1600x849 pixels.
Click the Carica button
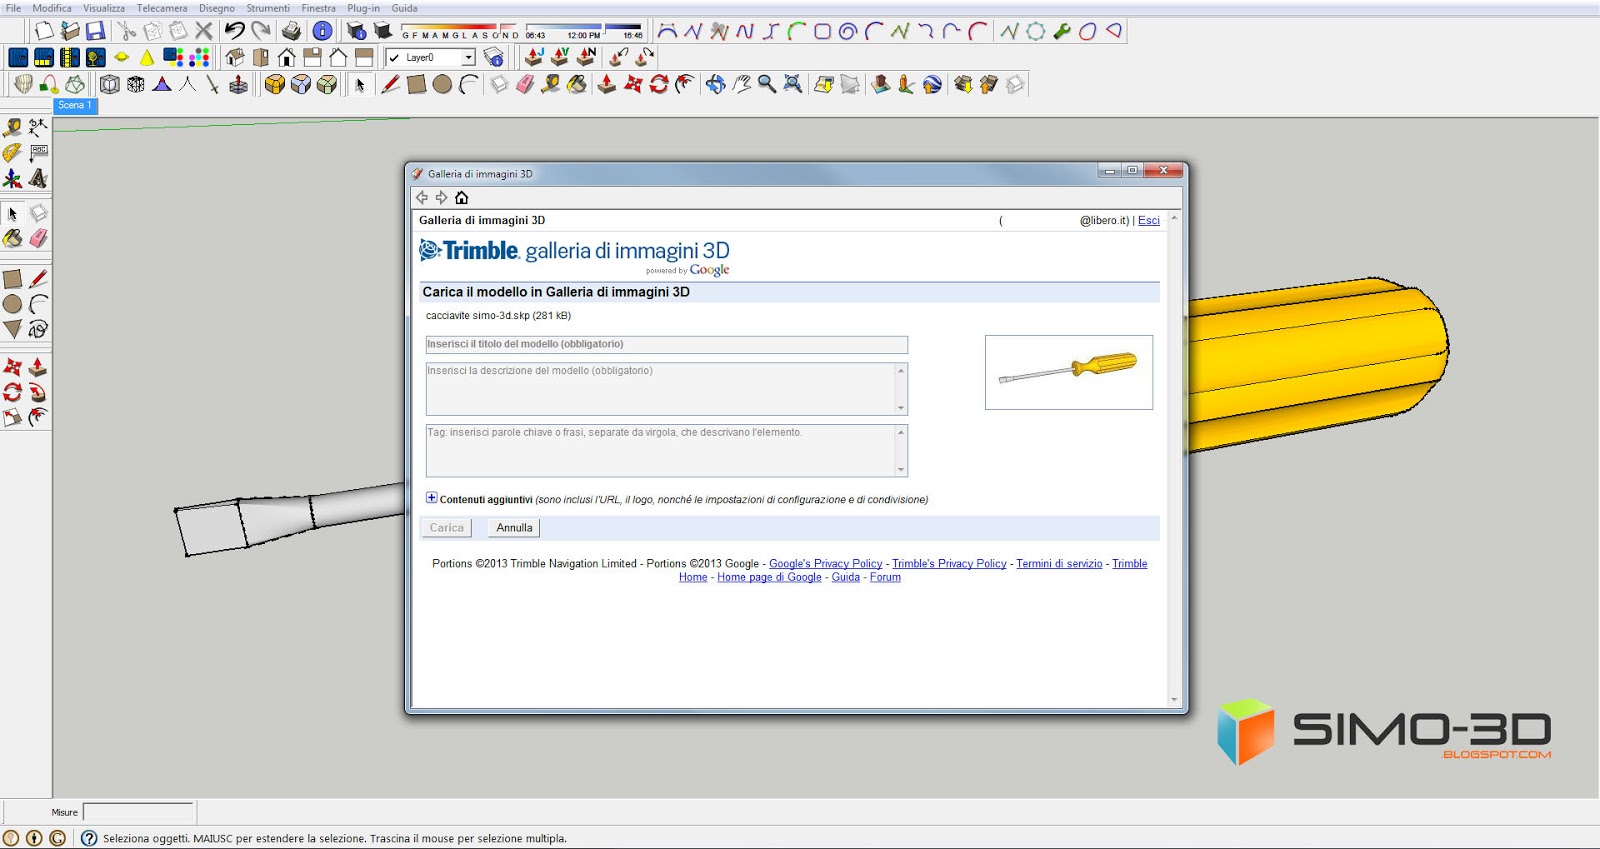[447, 528]
